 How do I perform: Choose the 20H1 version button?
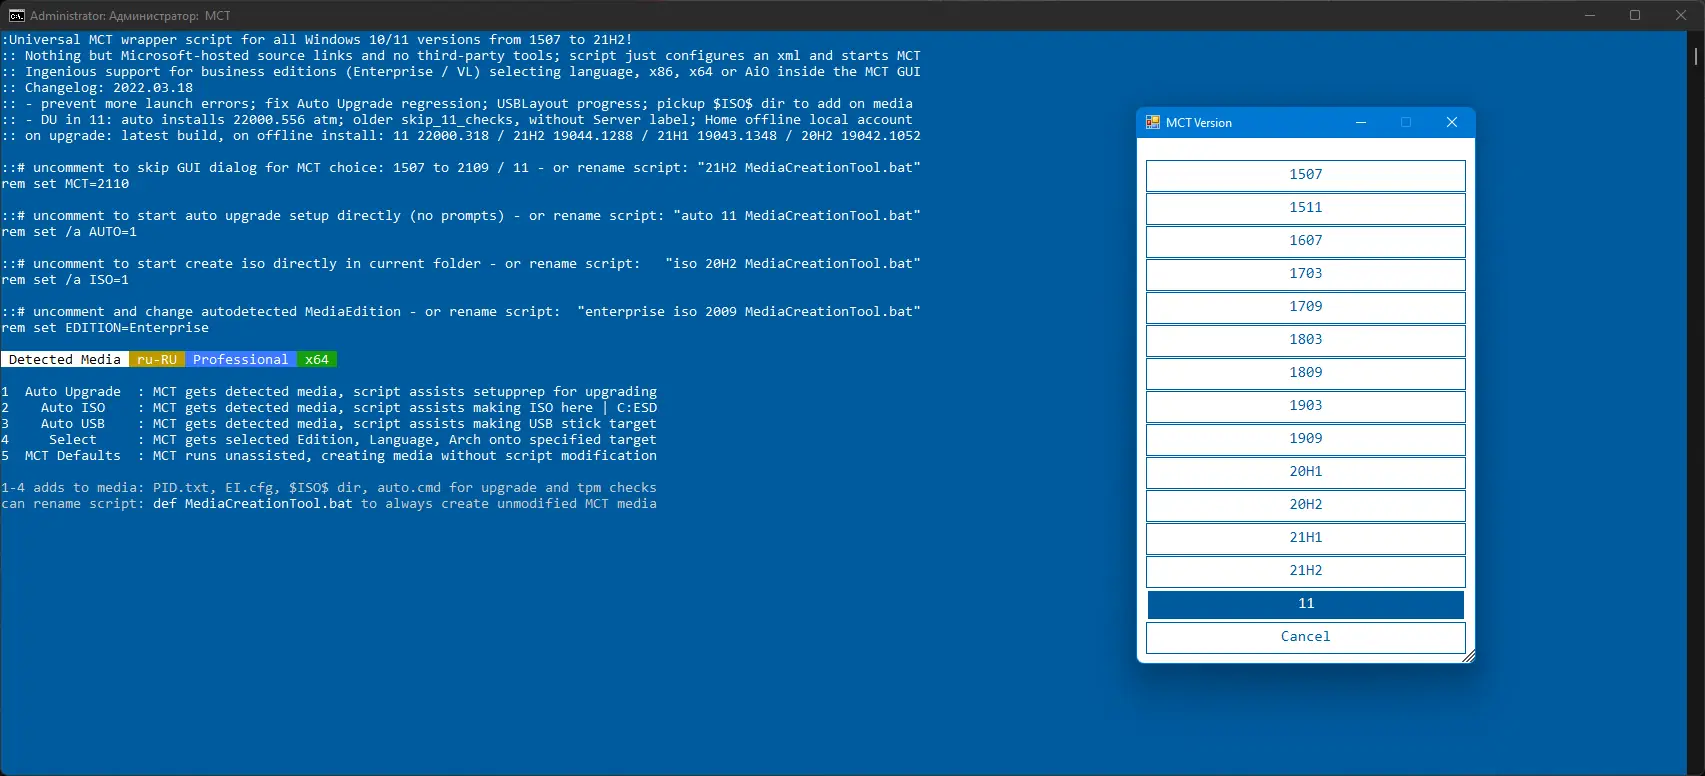(x=1305, y=472)
